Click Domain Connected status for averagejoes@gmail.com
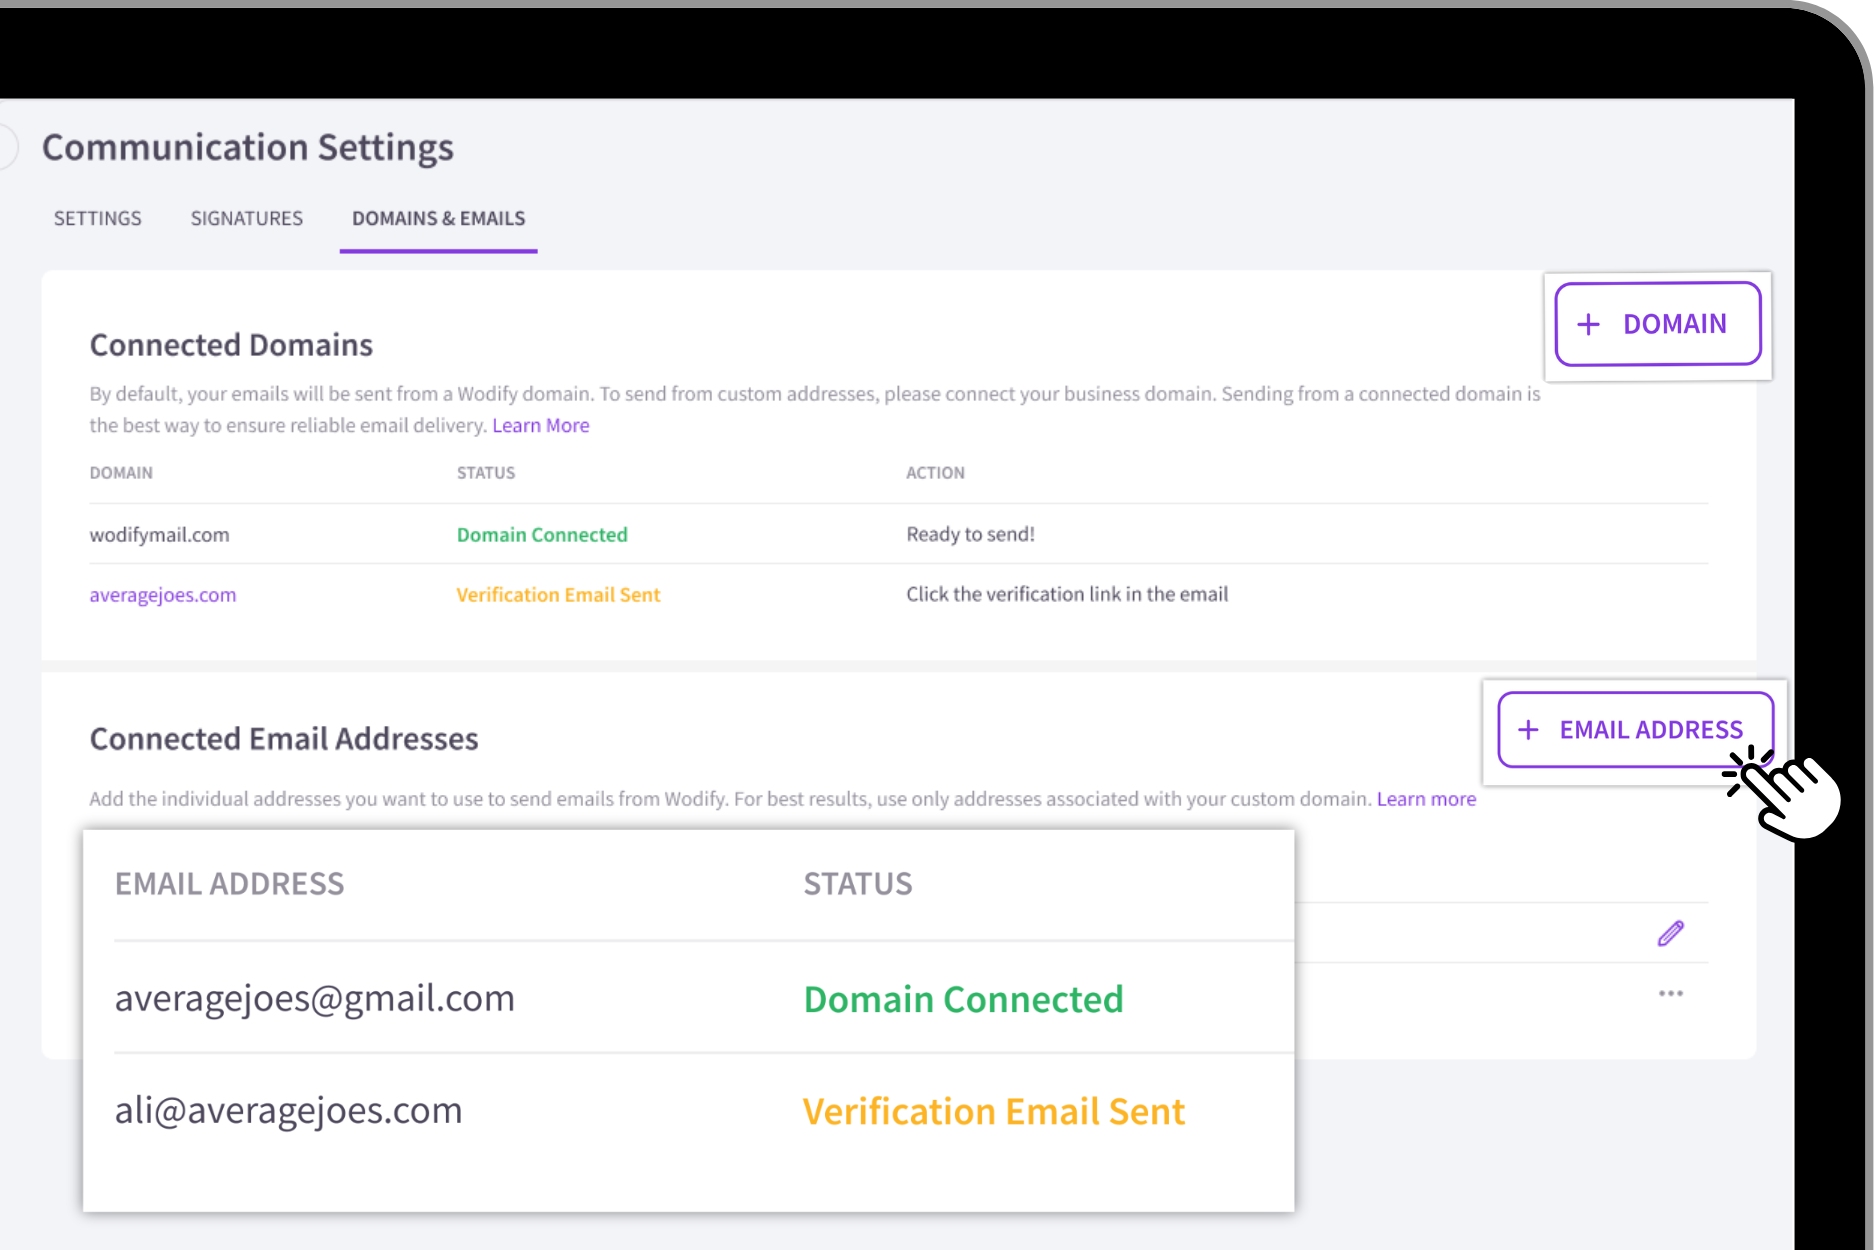The height and width of the screenshot is (1250, 1875). pyautogui.click(x=964, y=999)
